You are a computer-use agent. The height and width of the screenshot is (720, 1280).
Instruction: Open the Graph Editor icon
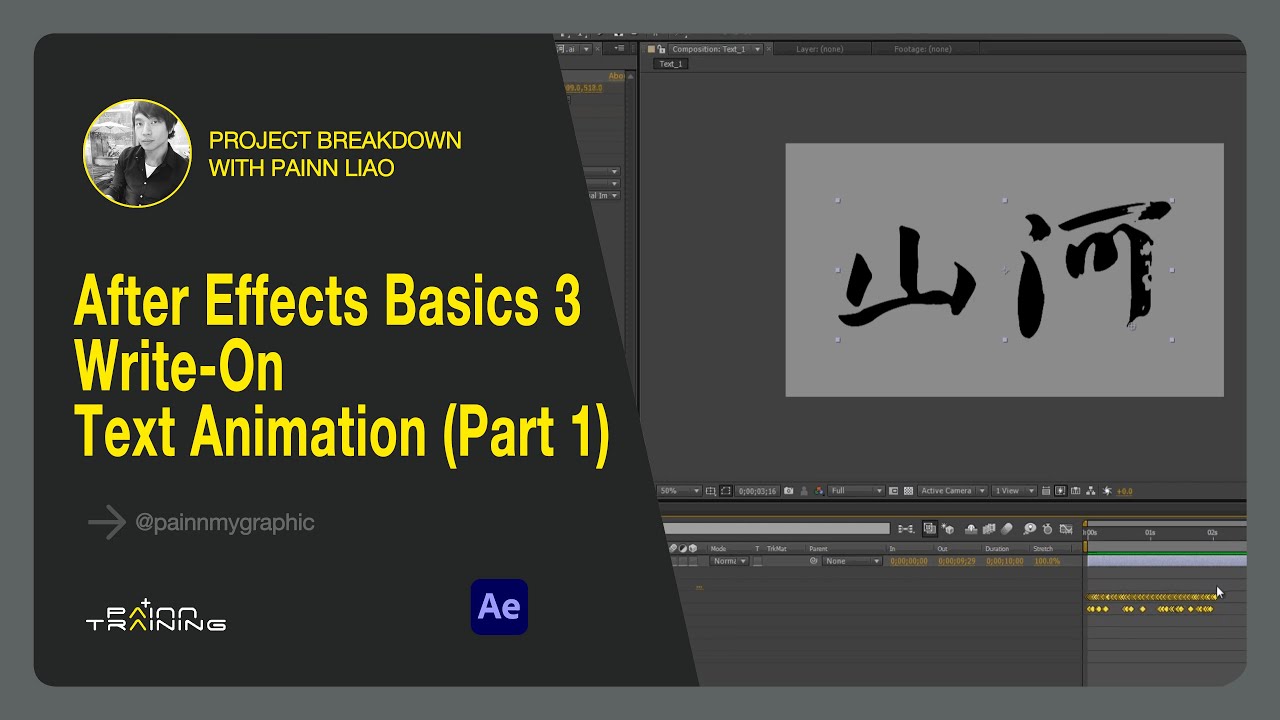1066,528
